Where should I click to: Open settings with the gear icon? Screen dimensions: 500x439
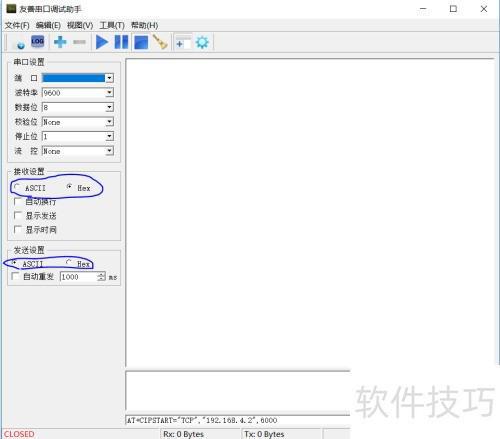point(202,43)
